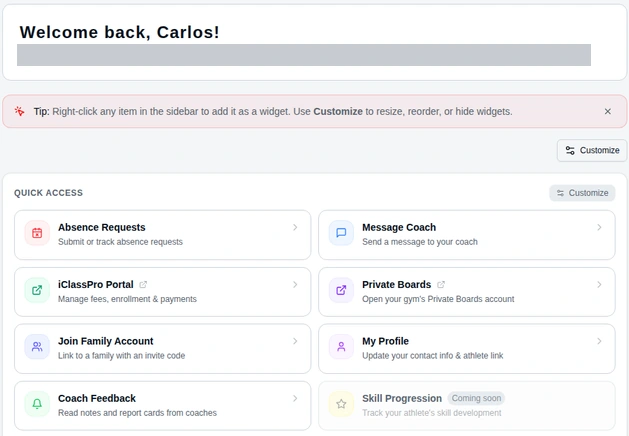Click the Skill Progression title
The height and width of the screenshot is (436, 629).
tap(402, 398)
